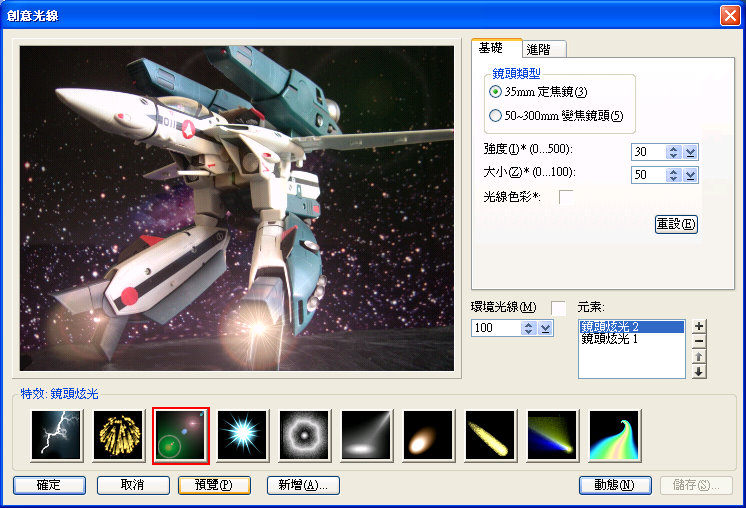Cancel with the 取消 button
746x508 pixels.
tap(133, 485)
